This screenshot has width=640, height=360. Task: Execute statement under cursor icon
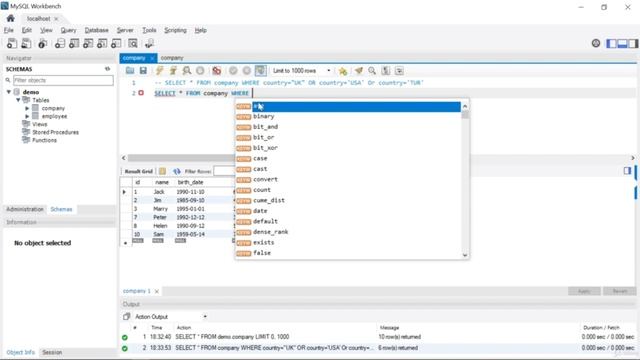173,71
